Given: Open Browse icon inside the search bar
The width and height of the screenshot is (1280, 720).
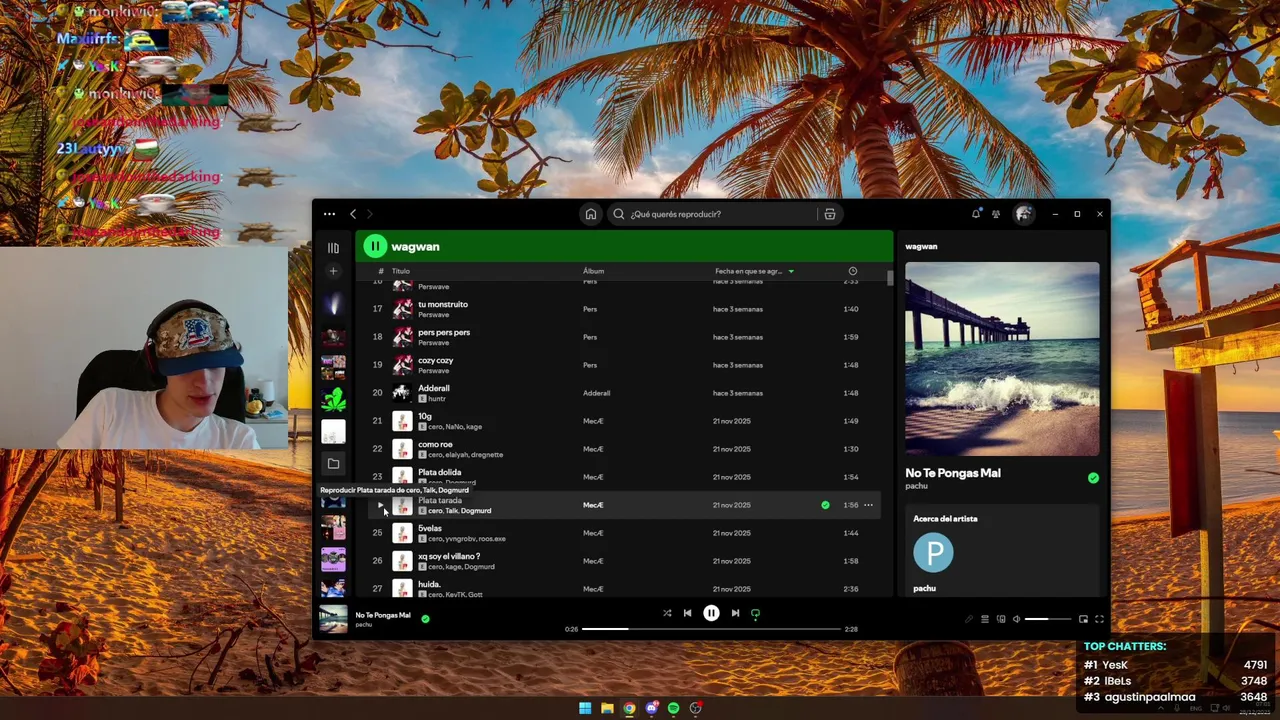Looking at the screenshot, I should [830, 214].
